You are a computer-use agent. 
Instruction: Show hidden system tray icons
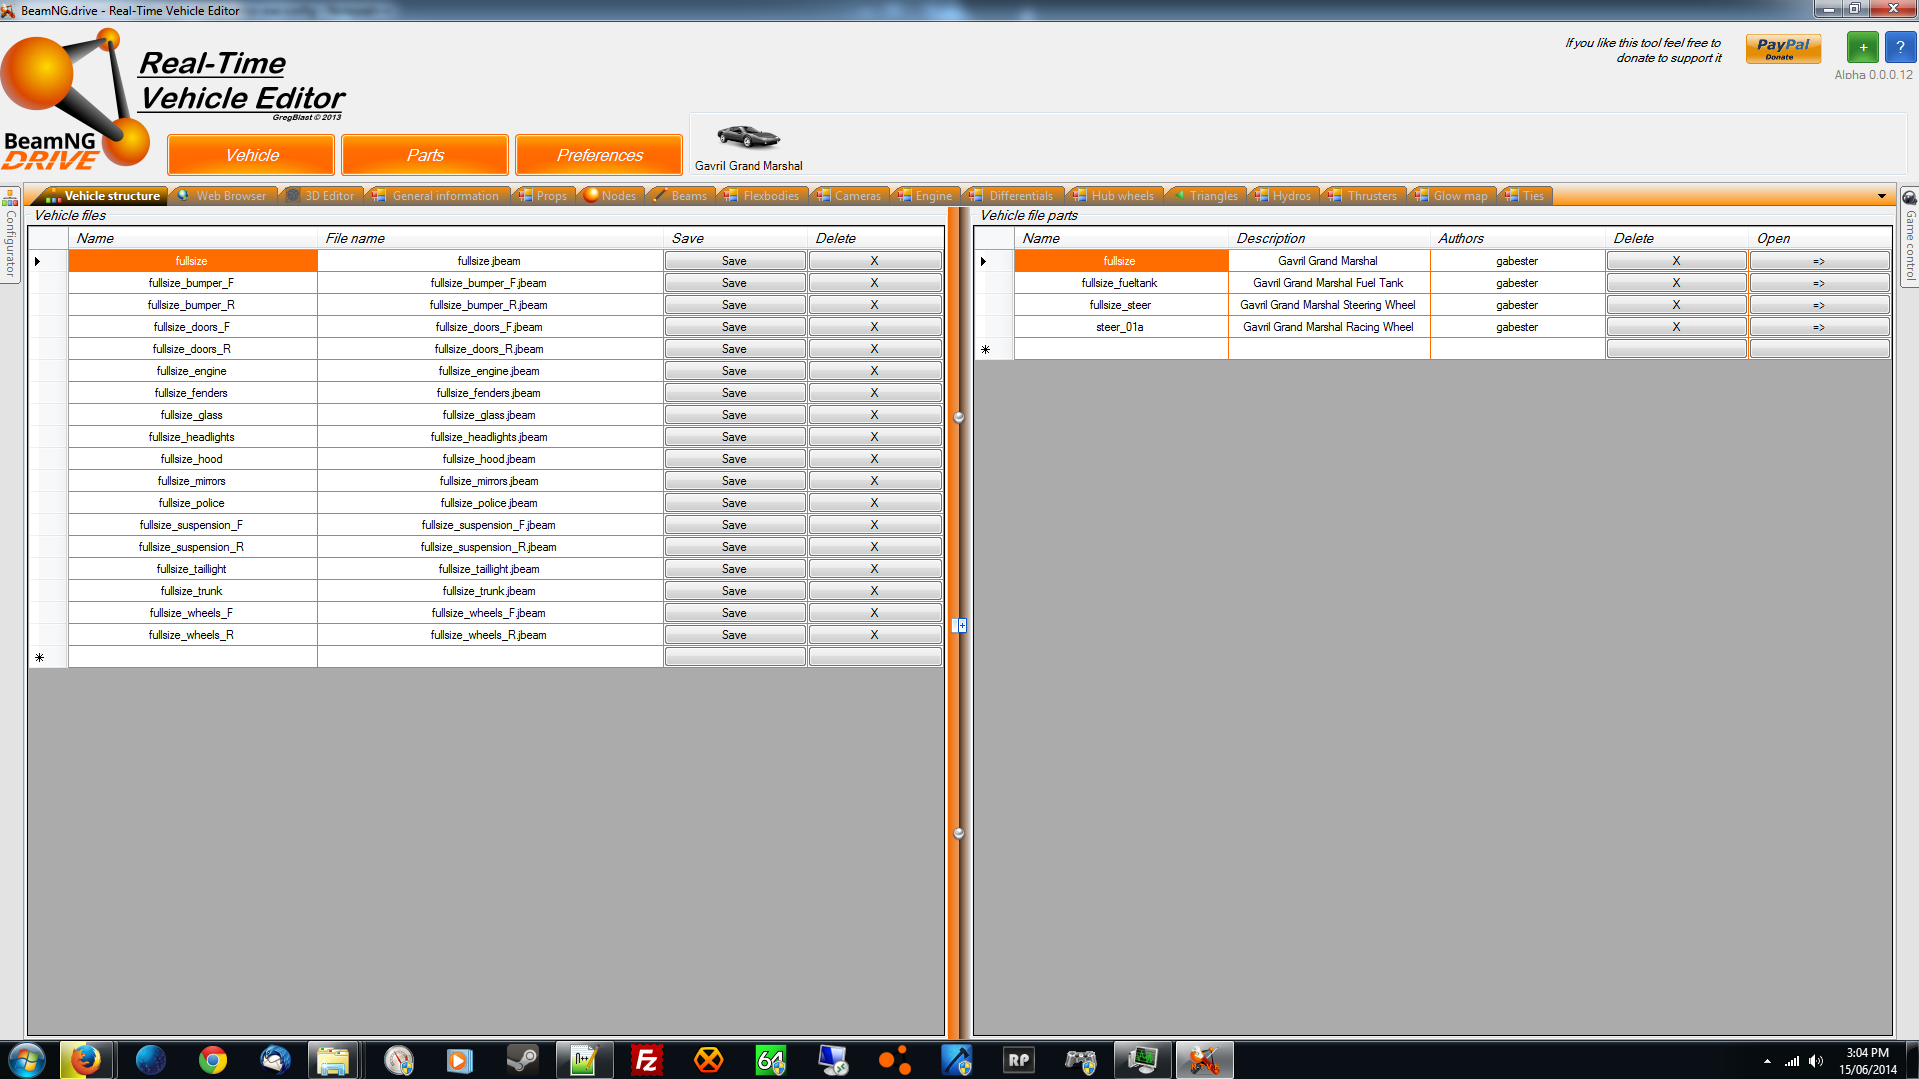point(1767,1061)
